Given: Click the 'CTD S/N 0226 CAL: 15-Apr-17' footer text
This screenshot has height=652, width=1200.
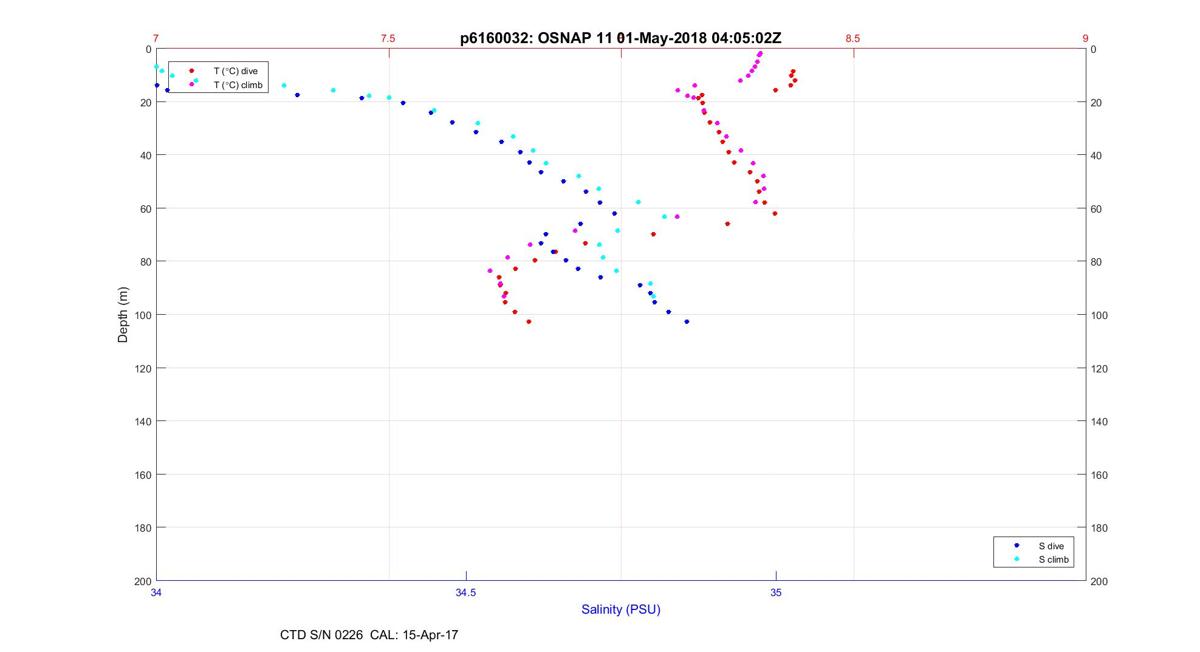Looking at the screenshot, I should [x=369, y=635].
